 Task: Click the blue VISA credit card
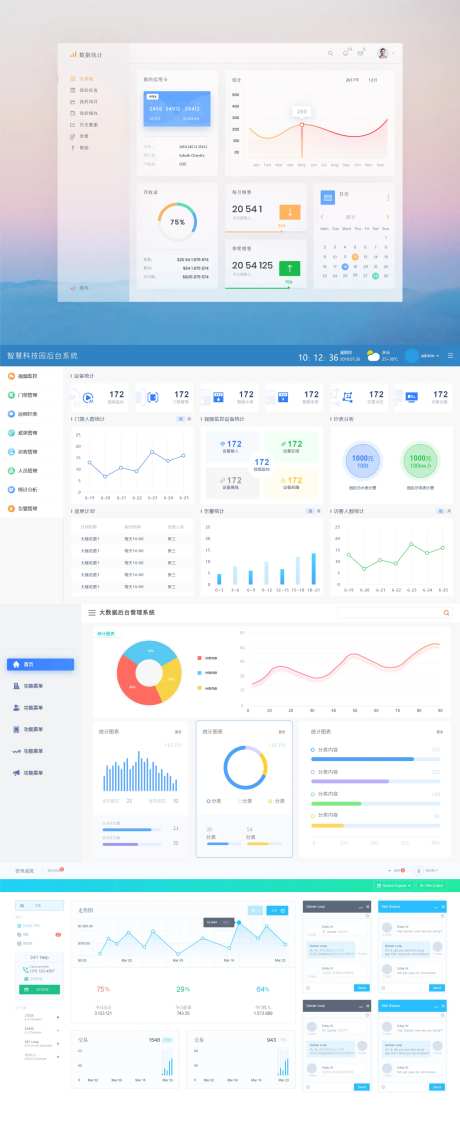click(x=177, y=109)
